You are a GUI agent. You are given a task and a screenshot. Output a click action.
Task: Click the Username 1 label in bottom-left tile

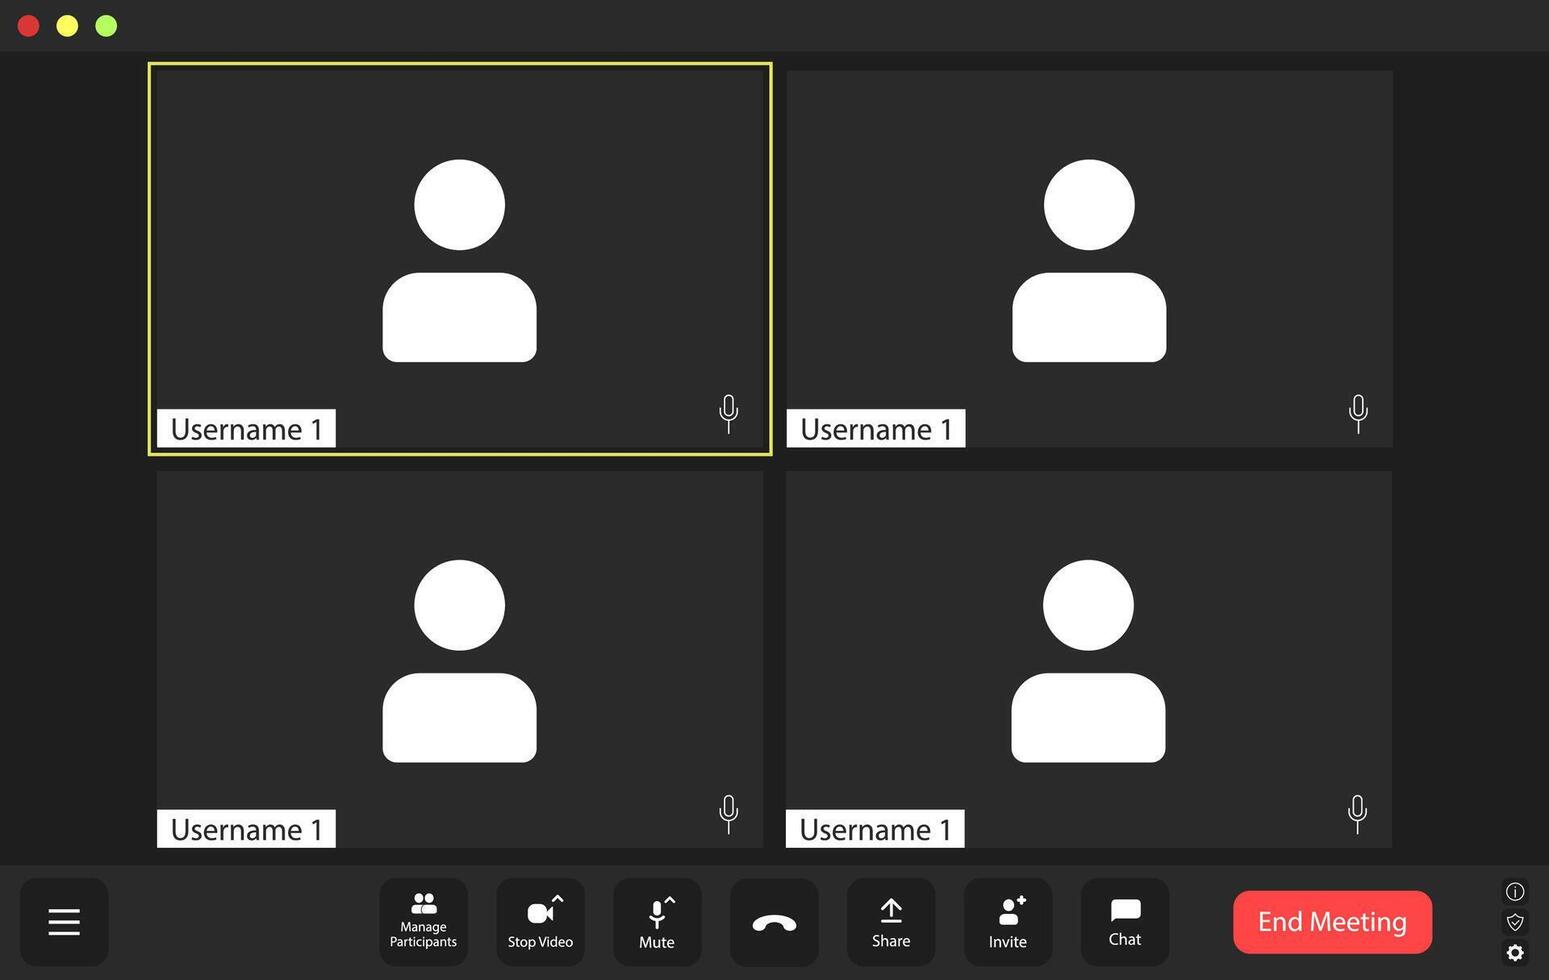246,829
